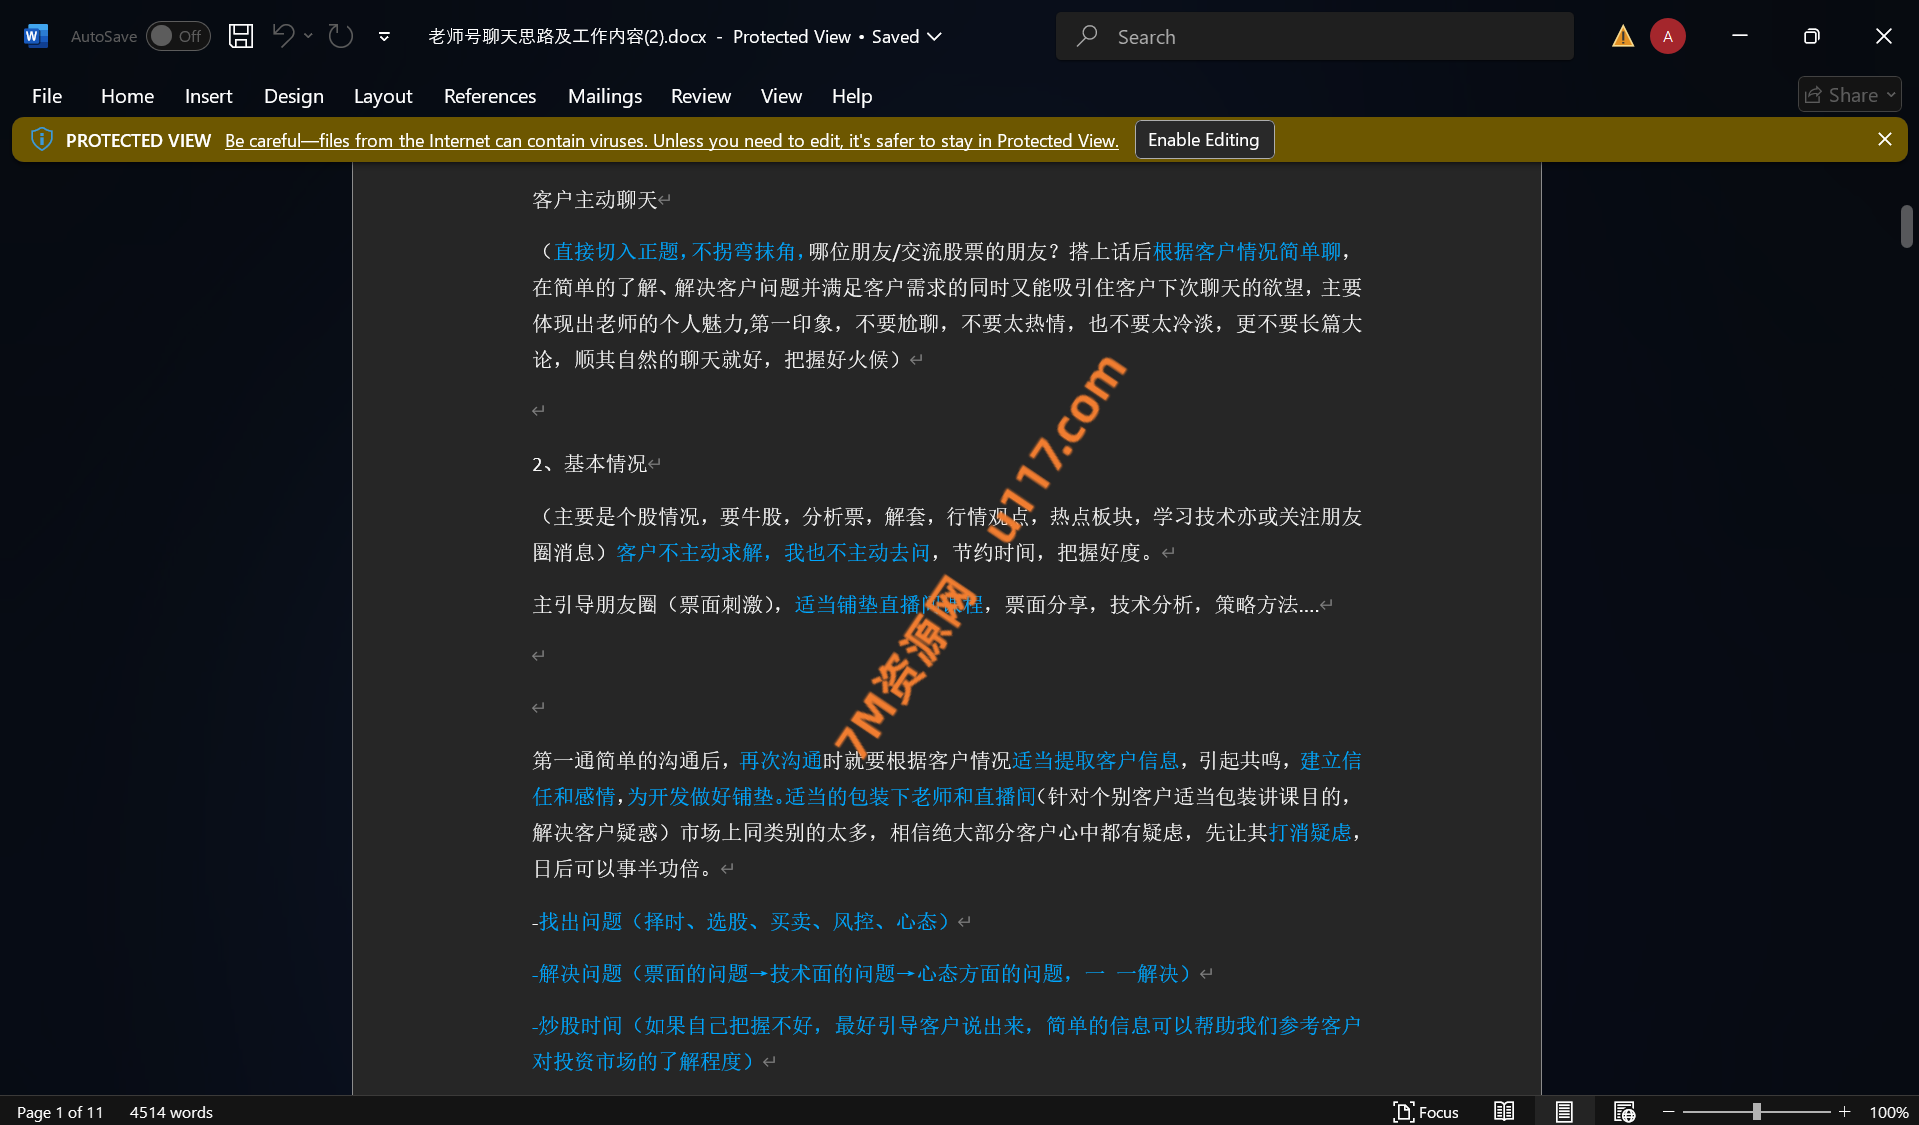The image size is (1919, 1125).
Task: Click the zoom in plus icon
Action: (x=1844, y=1111)
